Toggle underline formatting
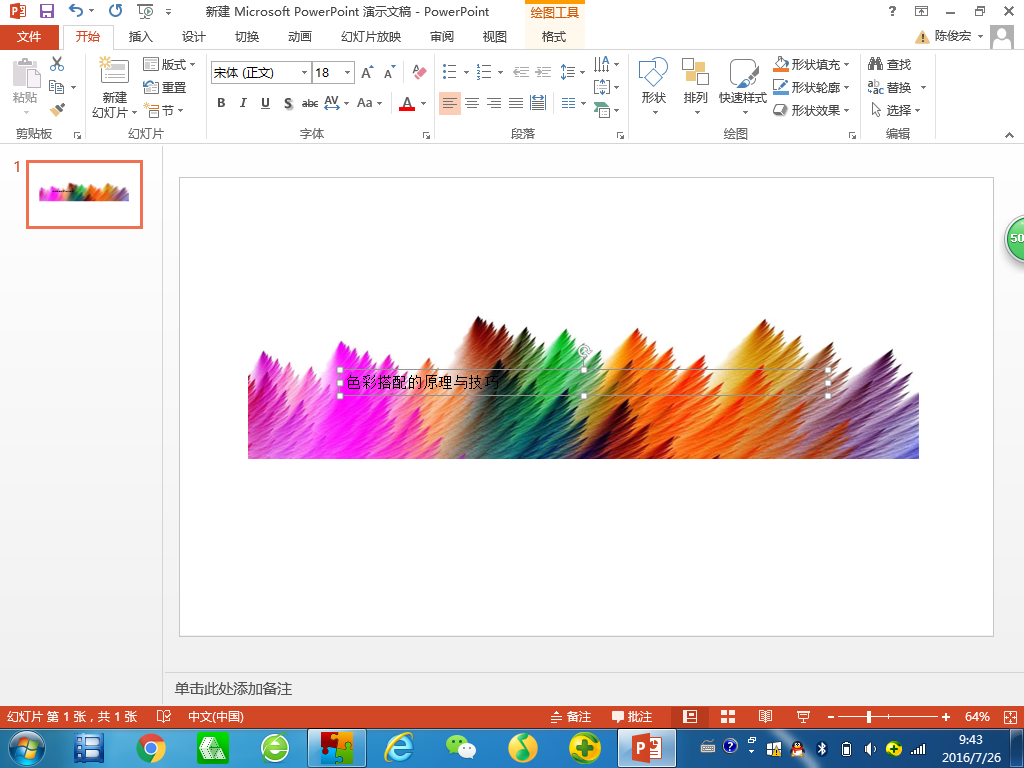Image resolution: width=1024 pixels, height=768 pixels. [x=265, y=103]
